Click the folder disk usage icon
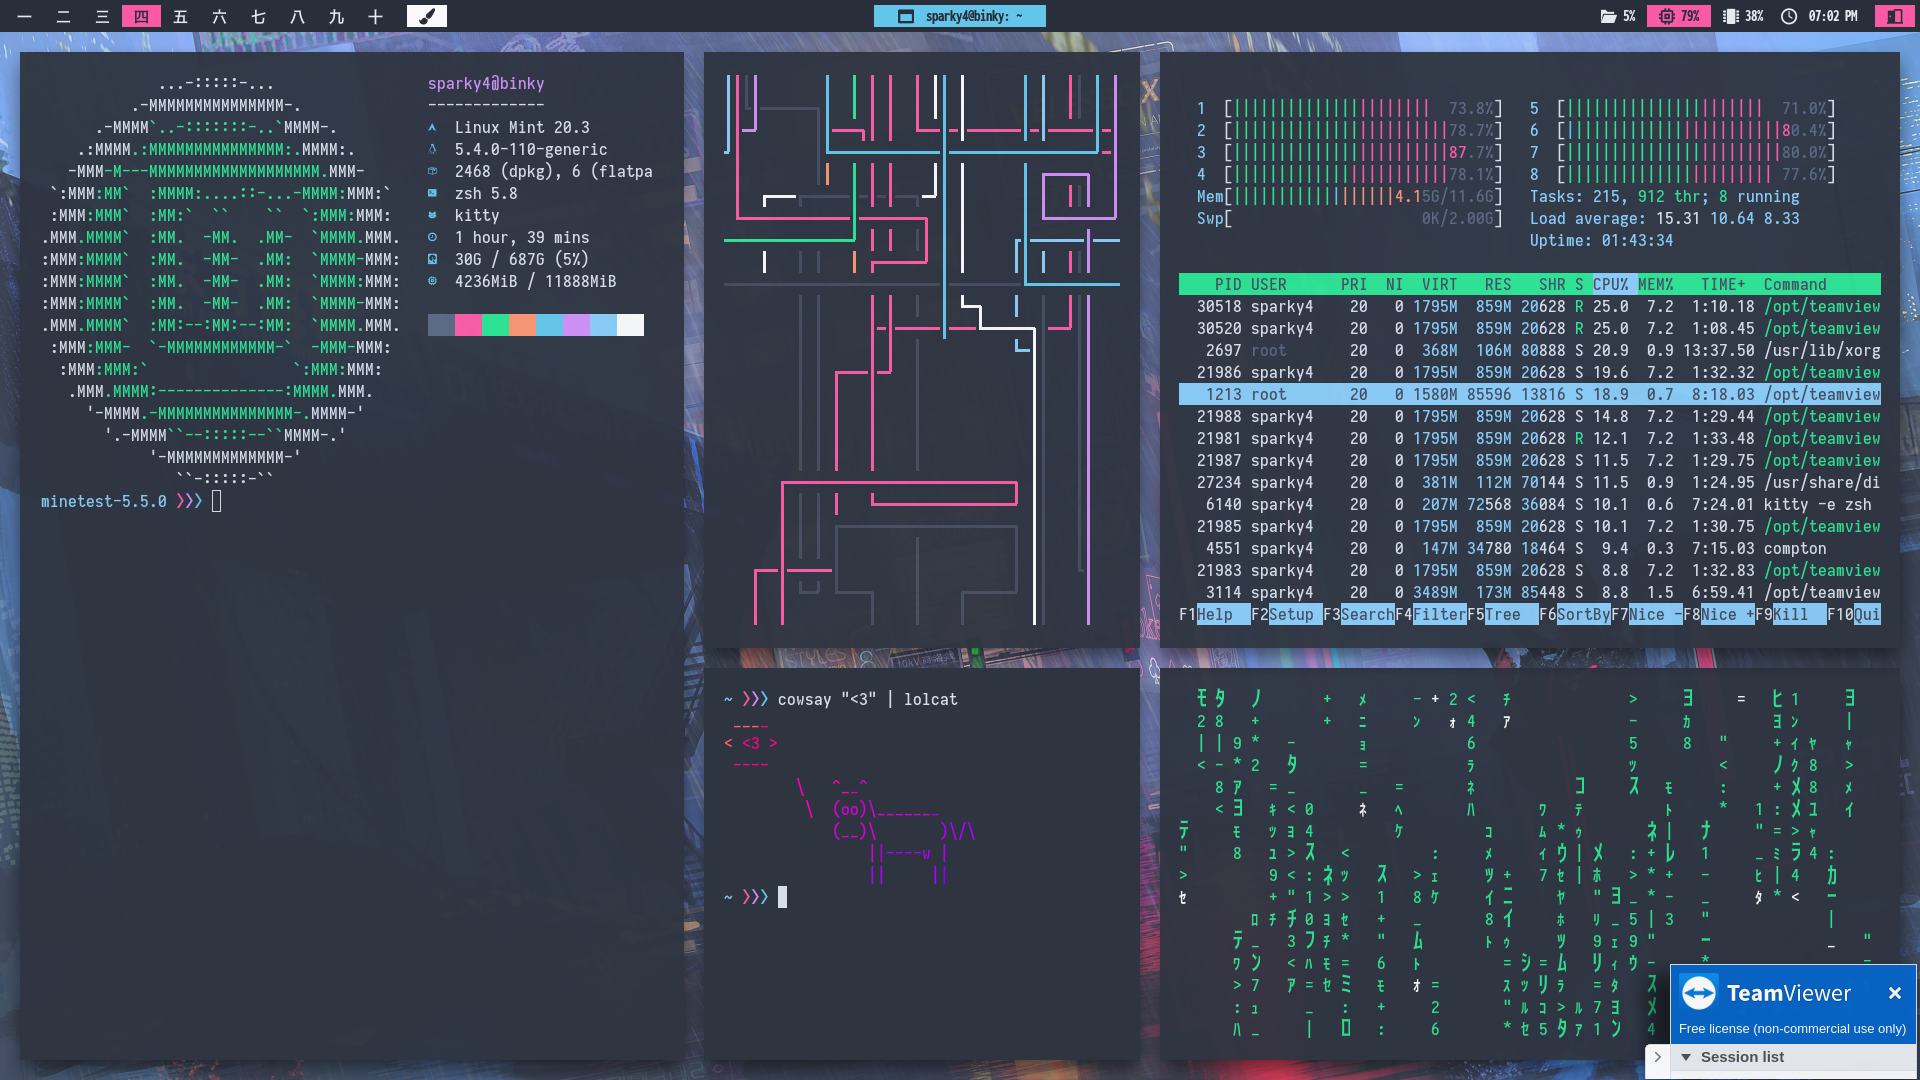The height and width of the screenshot is (1080, 1920). pyautogui.click(x=1608, y=16)
